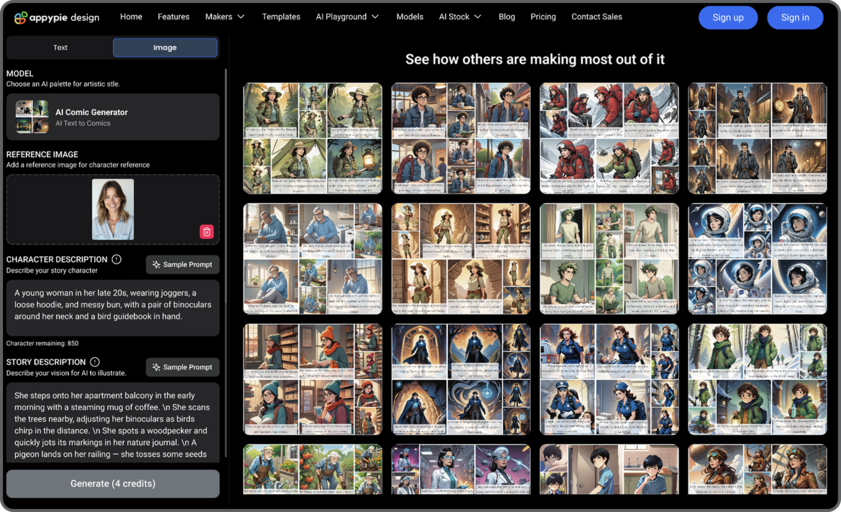Open the Contact Sales link
The width and height of the screenshot is (841, 512).
point(596,17)
